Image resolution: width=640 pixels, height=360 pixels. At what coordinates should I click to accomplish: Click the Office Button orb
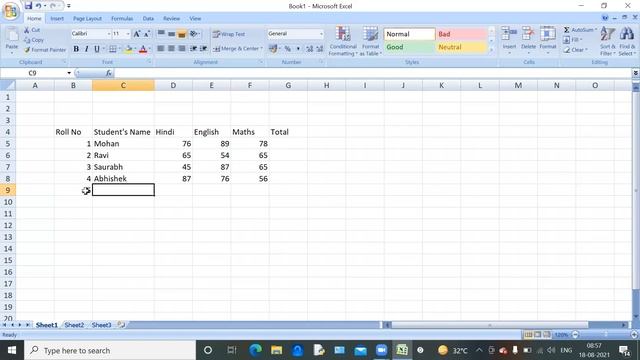click(11, 11)
